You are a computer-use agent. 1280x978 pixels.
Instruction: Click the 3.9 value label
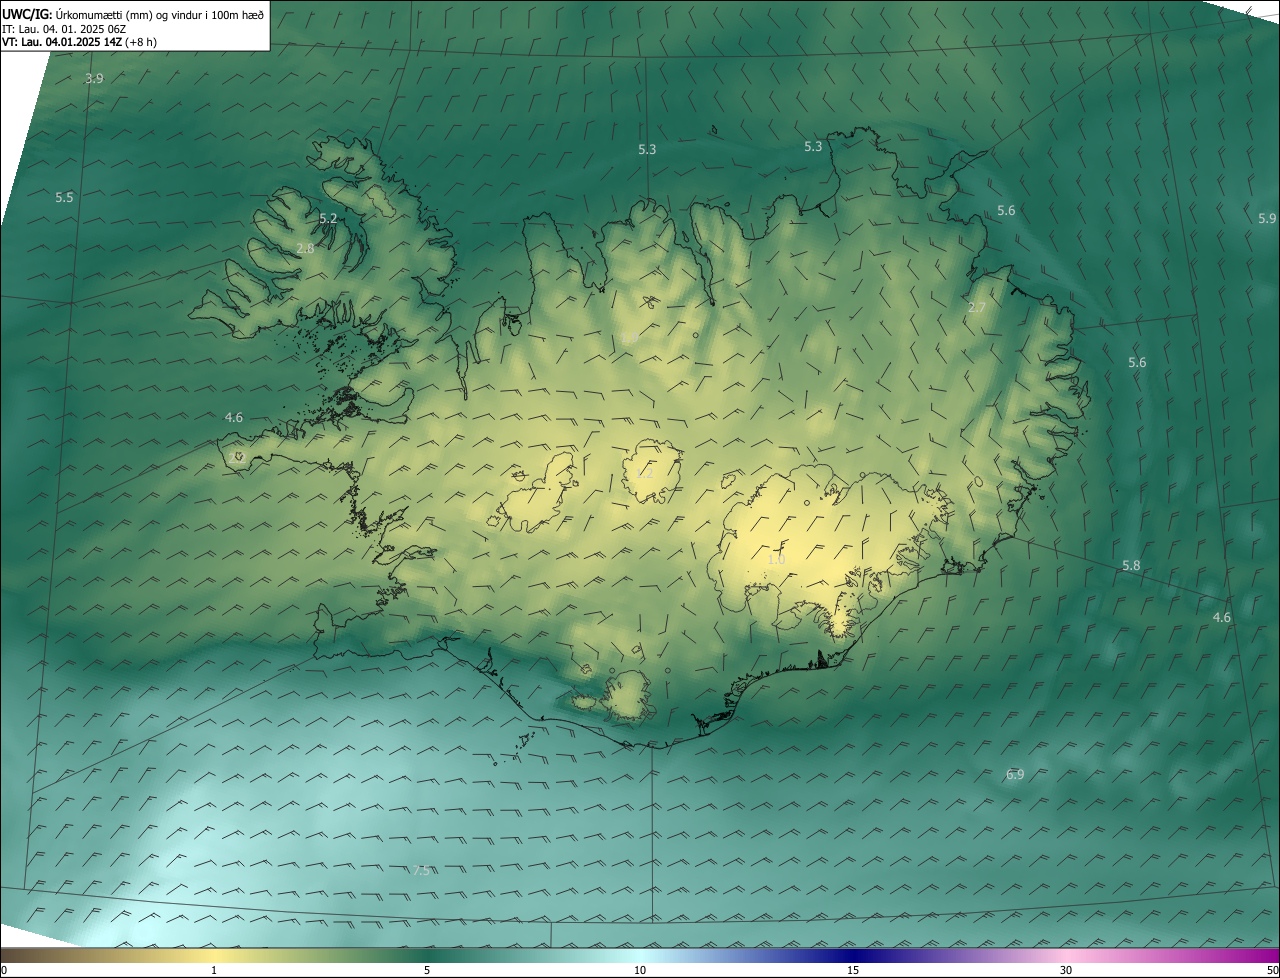pos(94,78)
